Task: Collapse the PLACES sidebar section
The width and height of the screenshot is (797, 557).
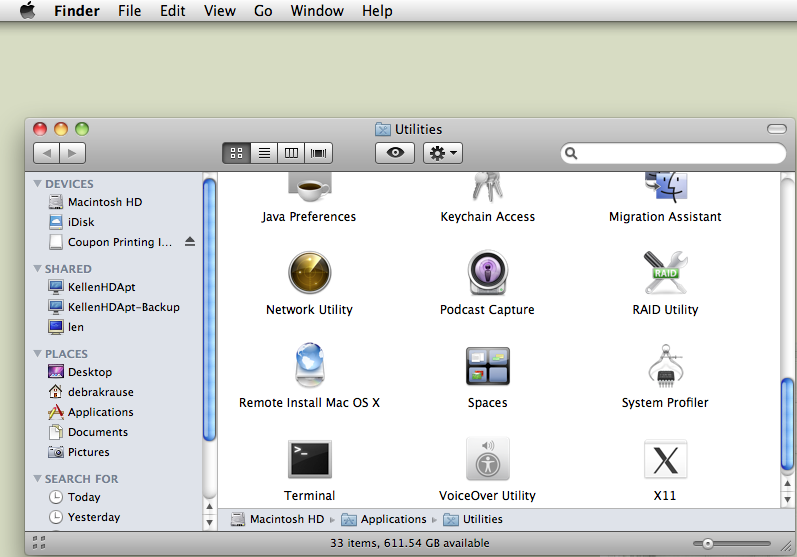Action: coord(37,353)
